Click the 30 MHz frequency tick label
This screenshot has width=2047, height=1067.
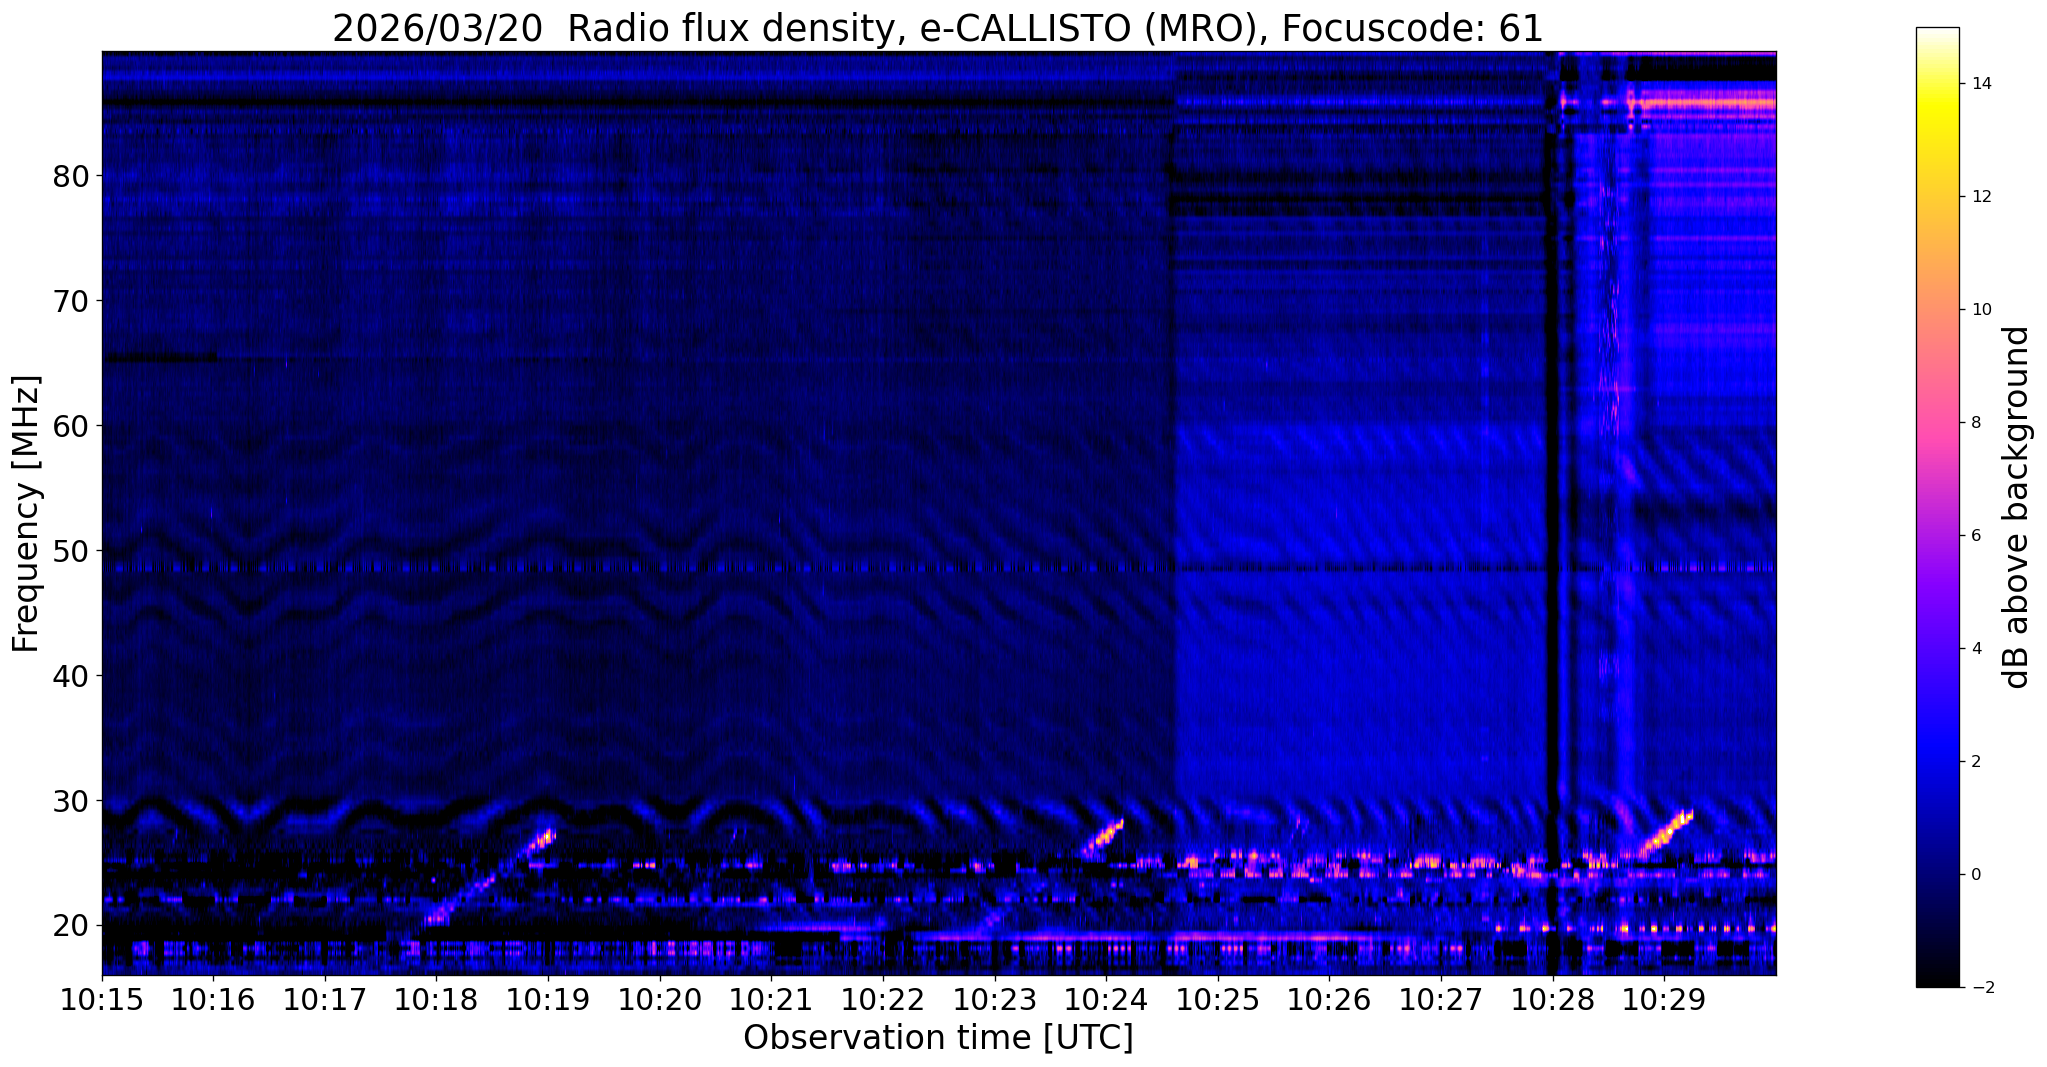[x=71, y=801]
